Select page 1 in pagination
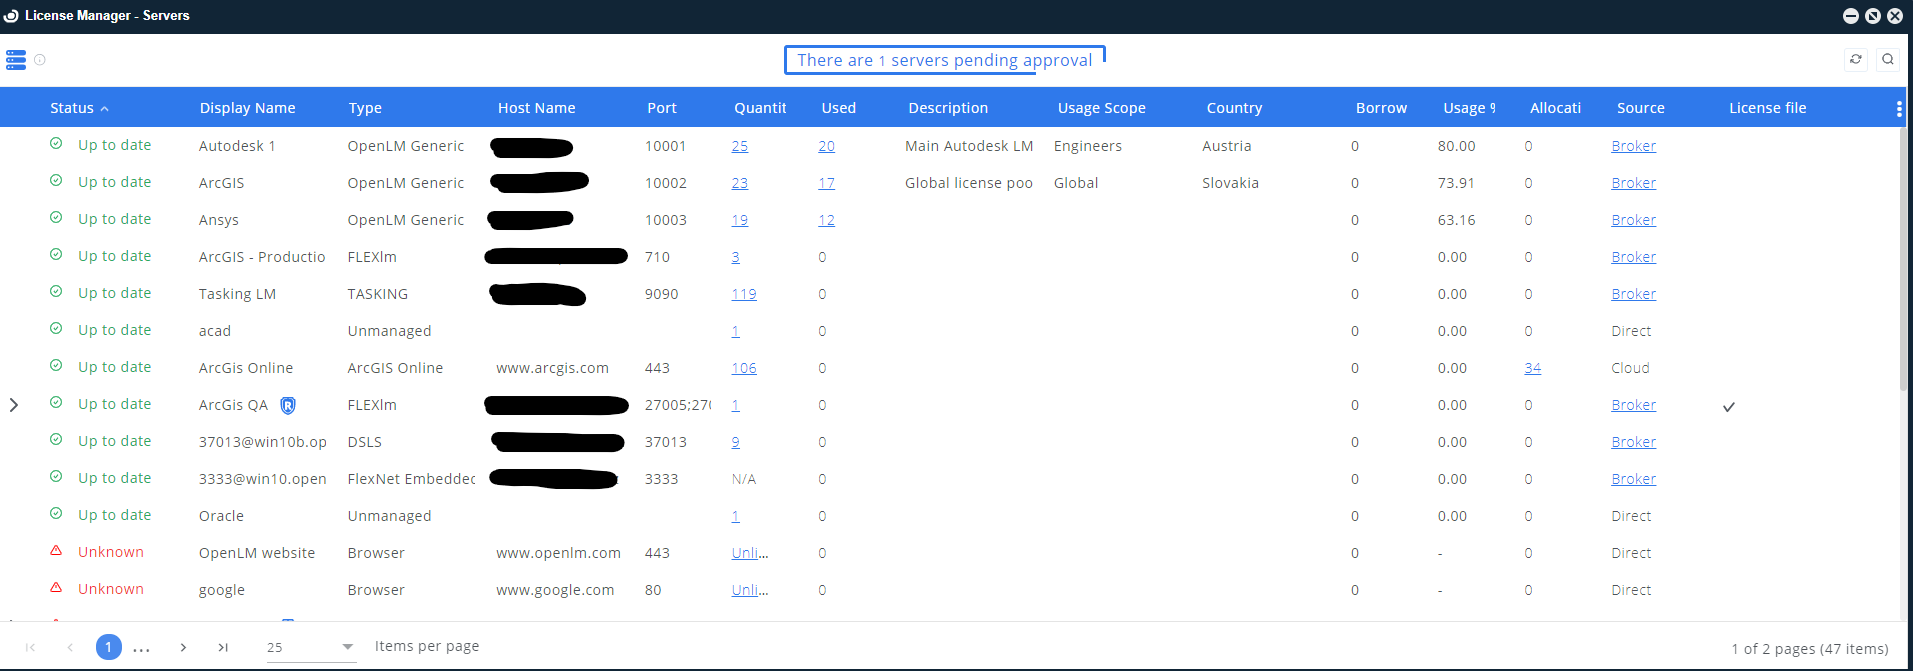 [109, 647]
